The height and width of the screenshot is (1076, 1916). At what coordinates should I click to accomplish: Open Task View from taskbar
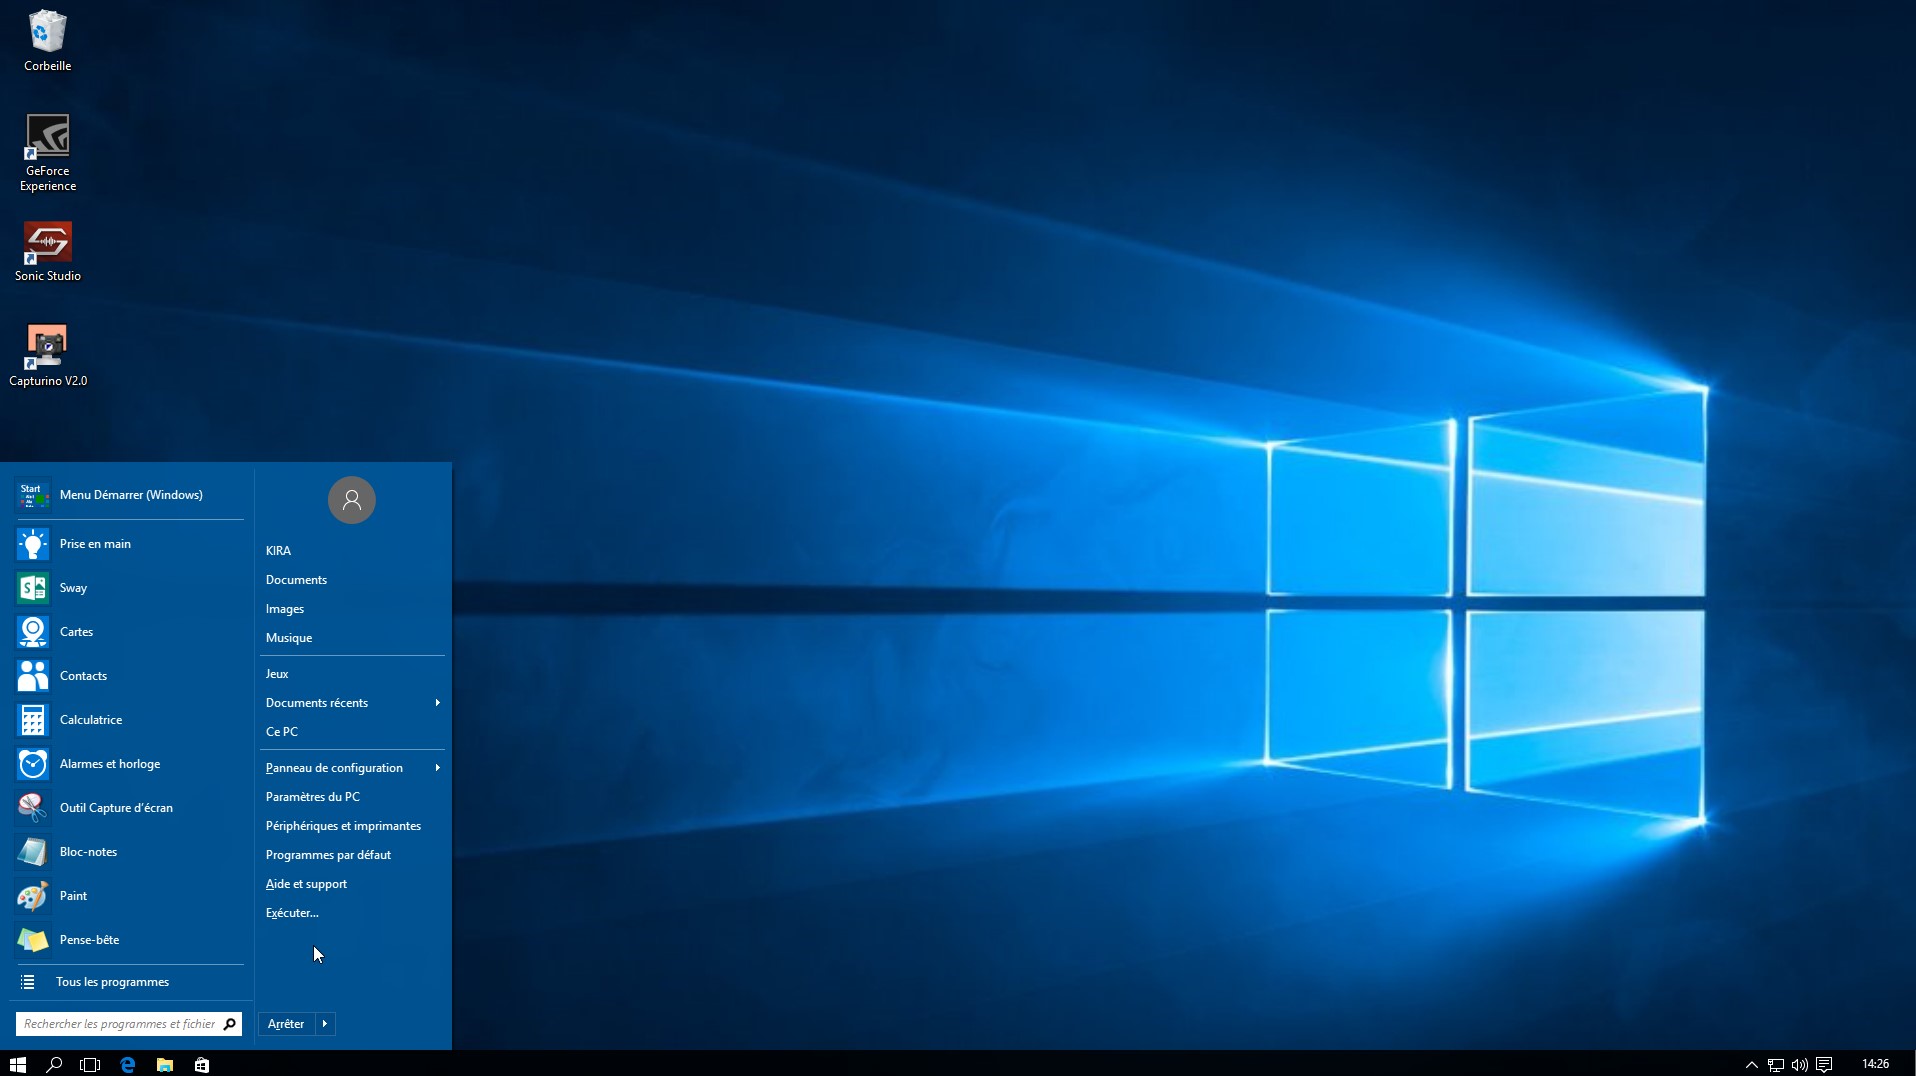[90, 1064]
